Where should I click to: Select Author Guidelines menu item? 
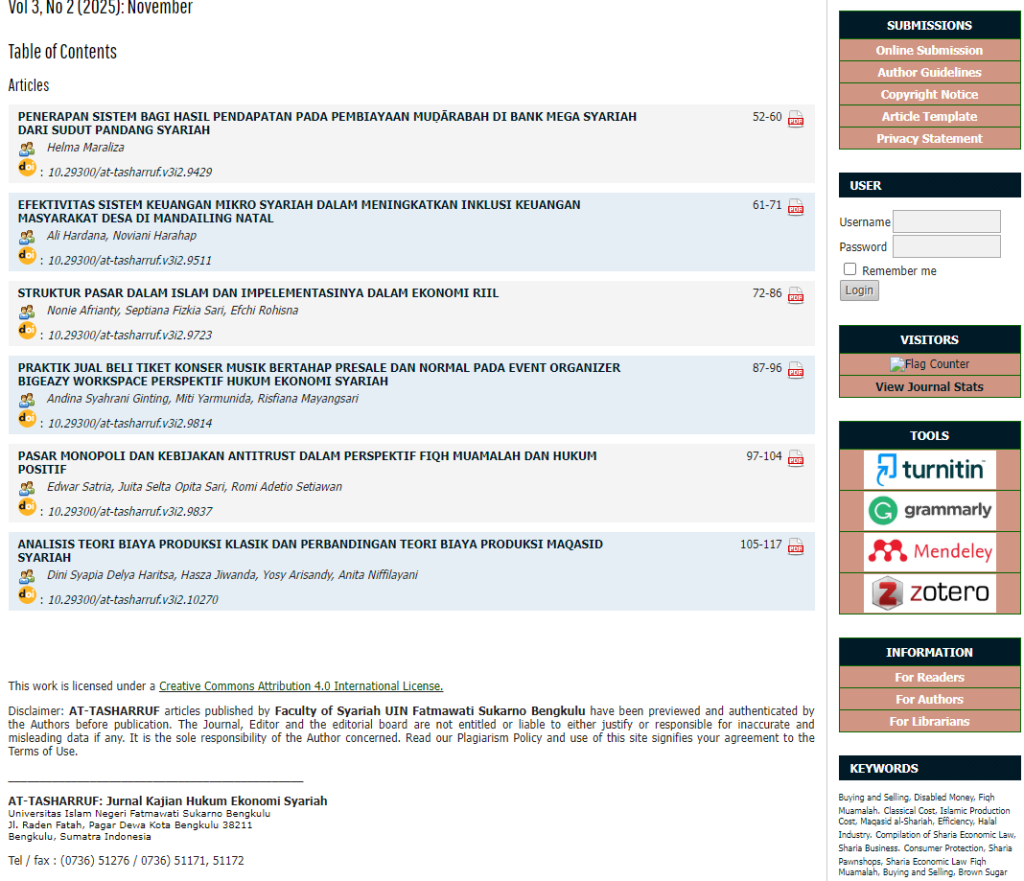click(929, 72)
